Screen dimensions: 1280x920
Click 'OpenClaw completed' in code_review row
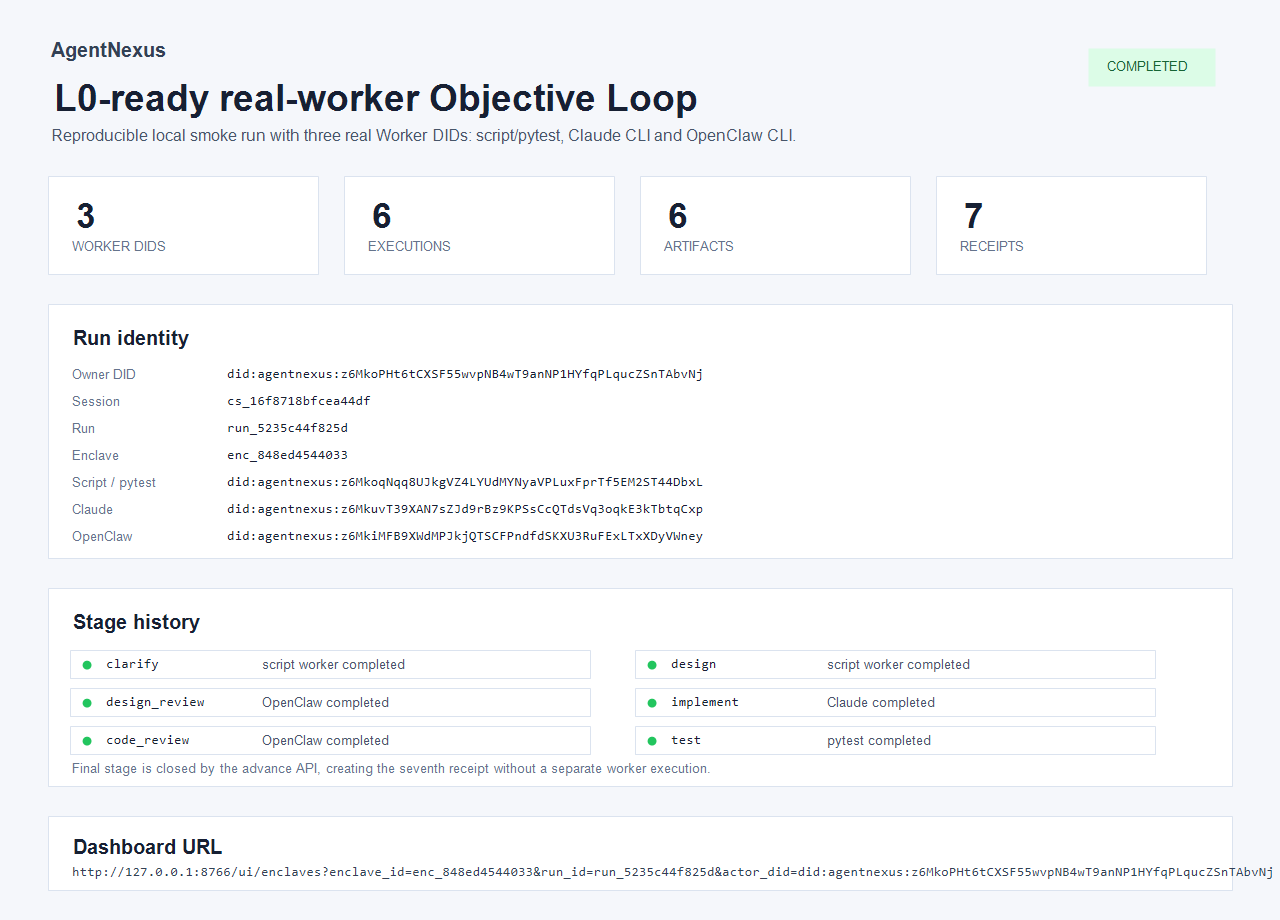tap(325, 741)
